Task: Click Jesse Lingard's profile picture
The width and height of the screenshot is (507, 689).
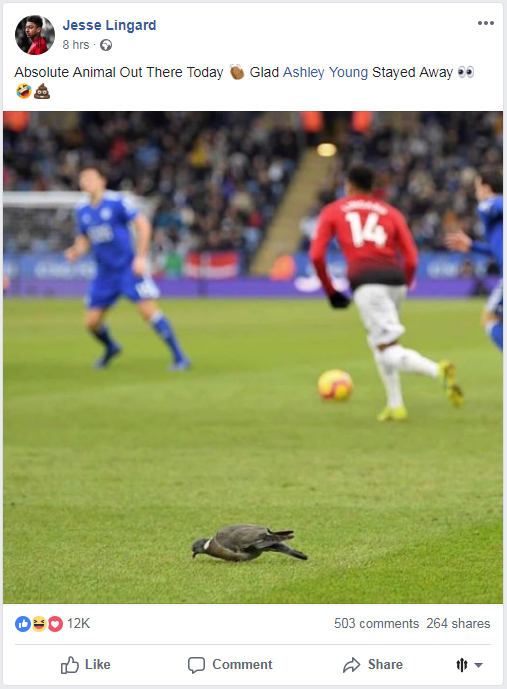Action: coord(35,35)
